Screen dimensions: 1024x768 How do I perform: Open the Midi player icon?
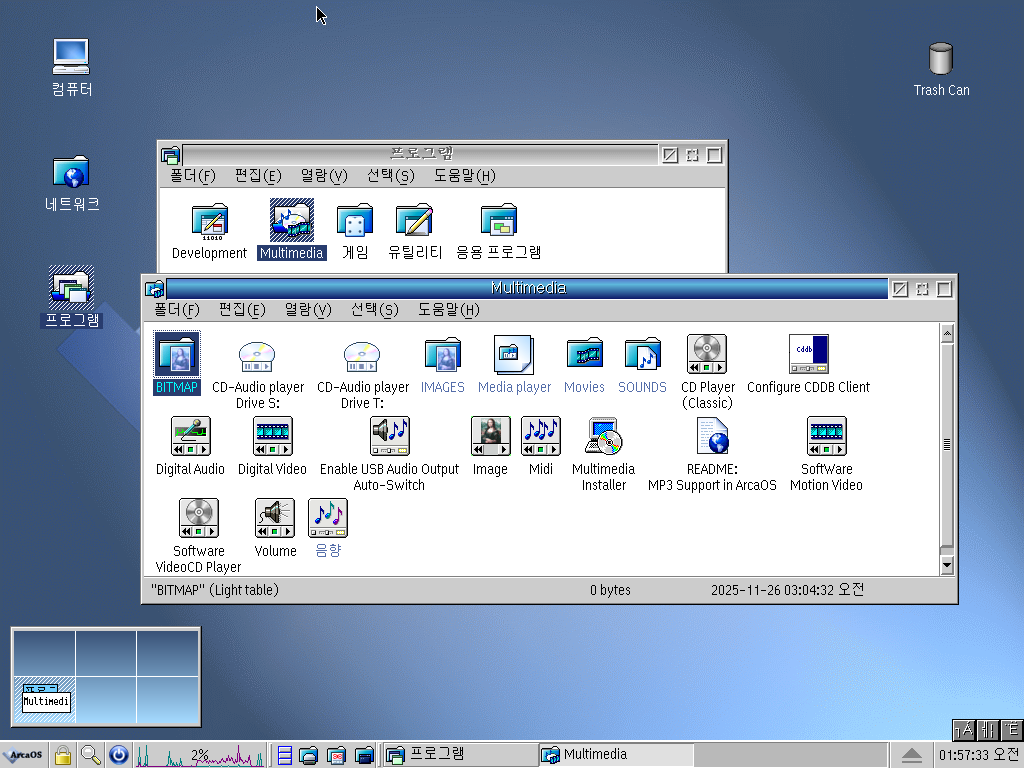(540, 437)
